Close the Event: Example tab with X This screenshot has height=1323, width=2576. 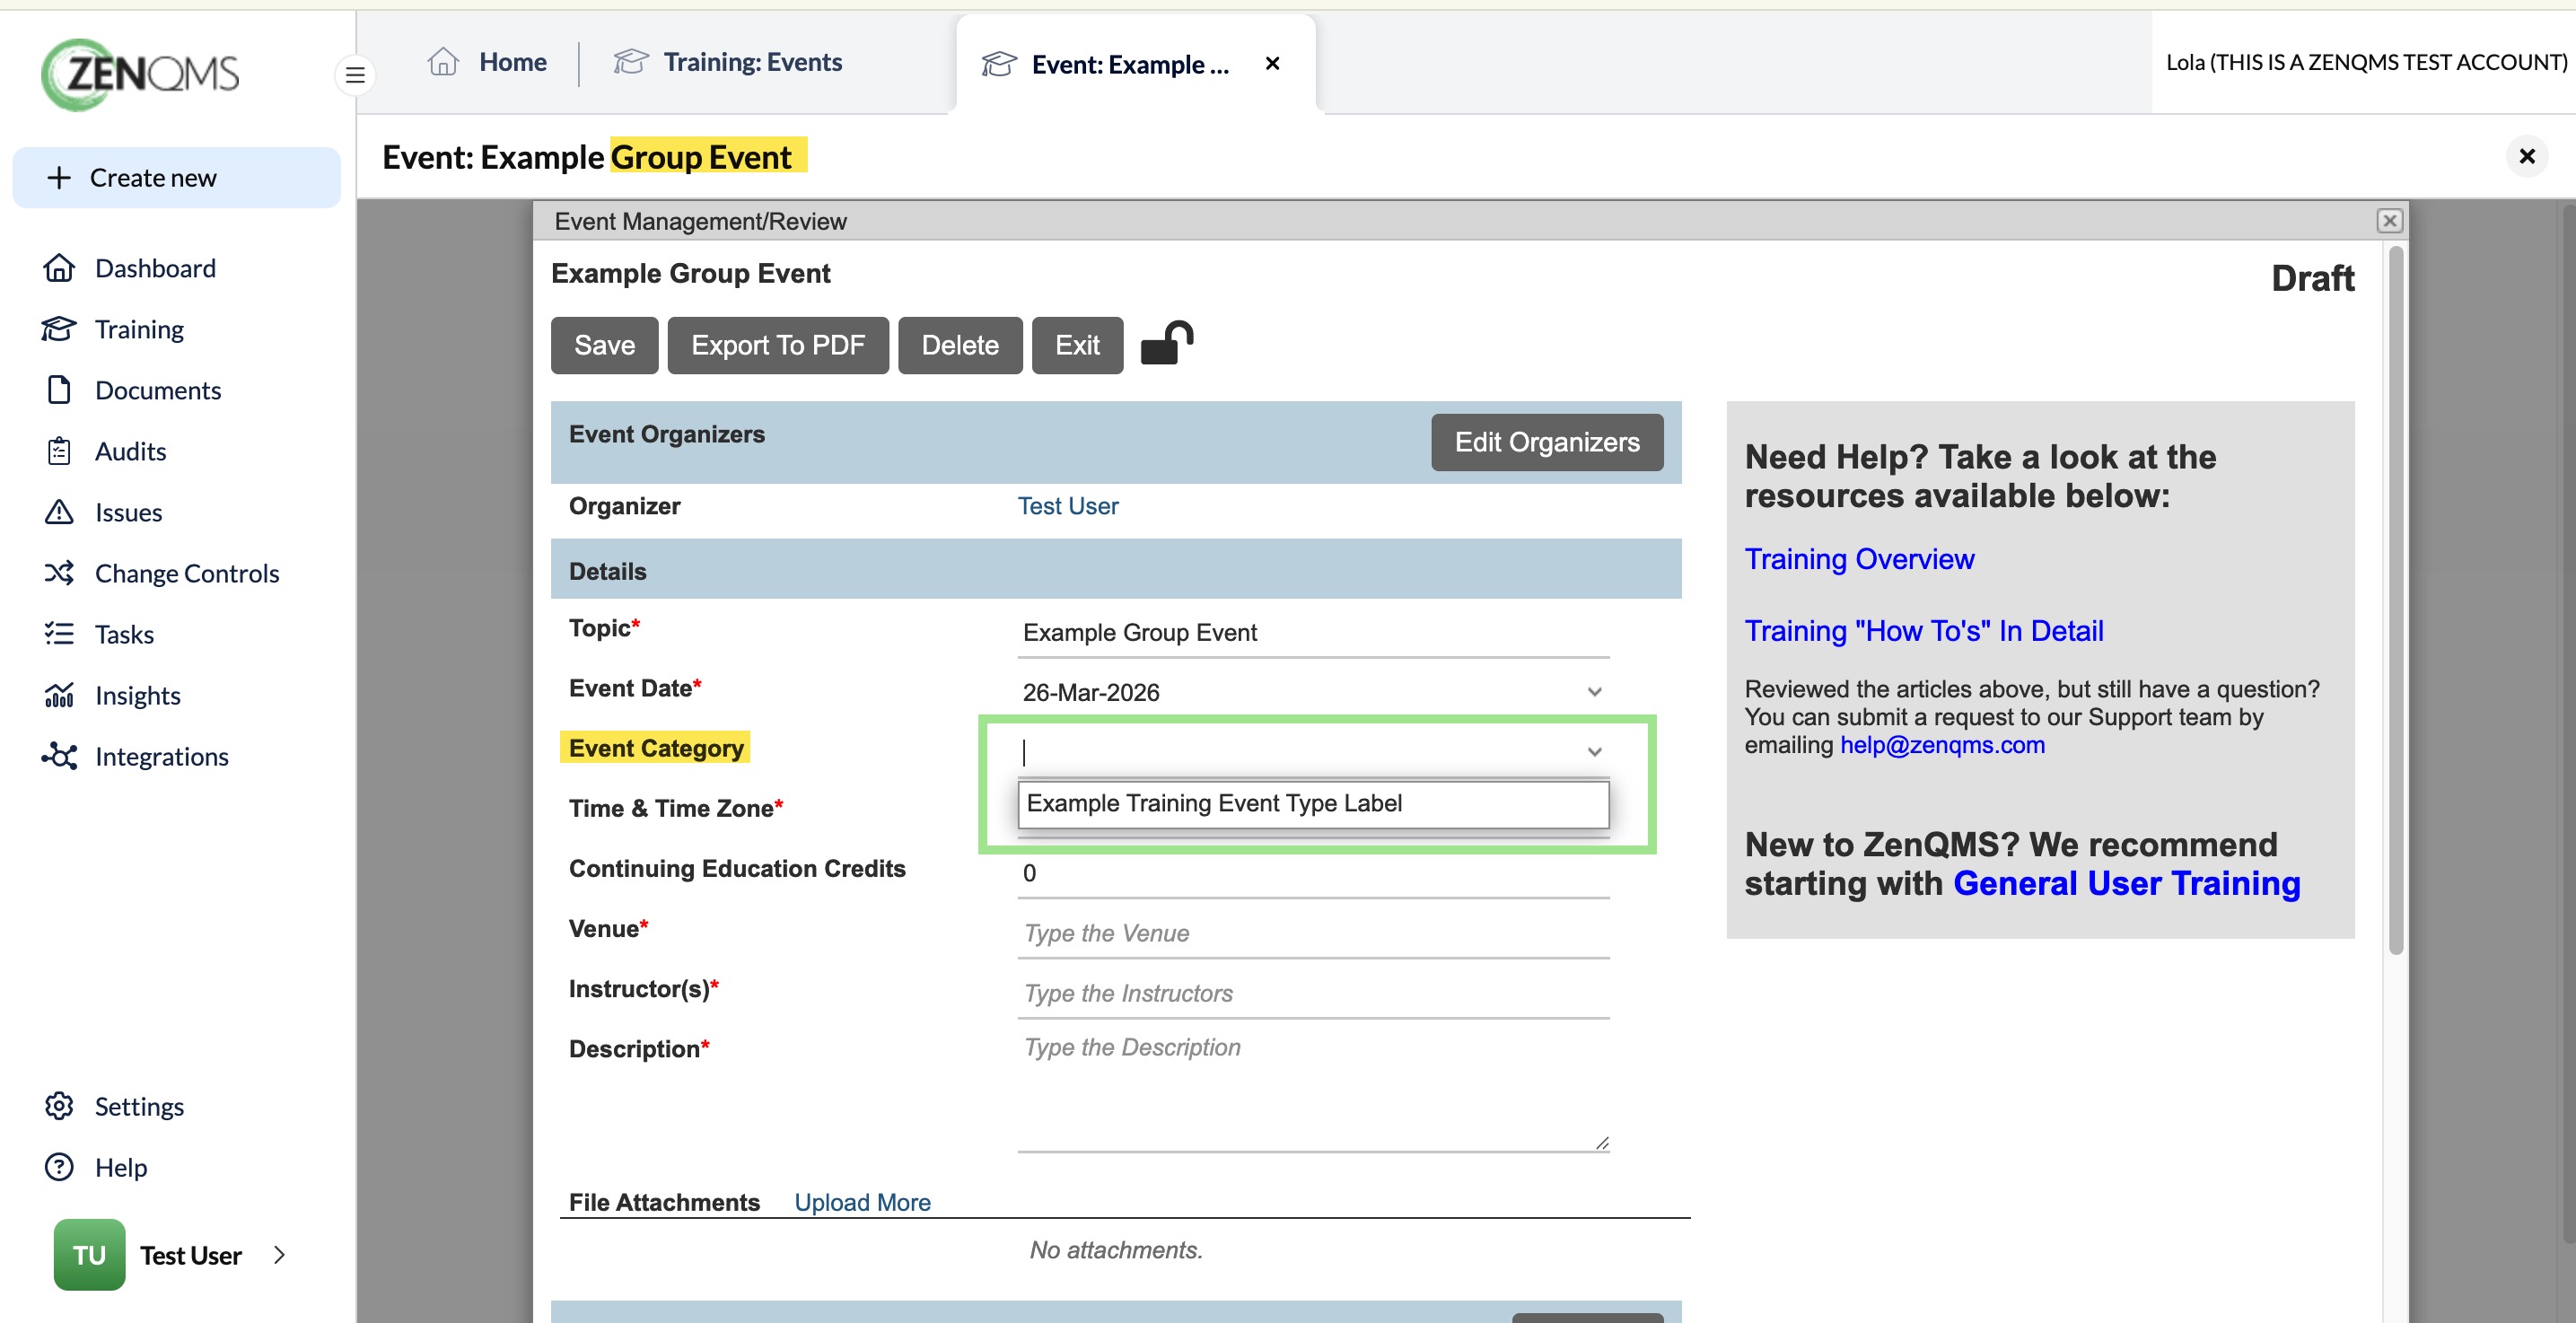[x=1272, y=64]
